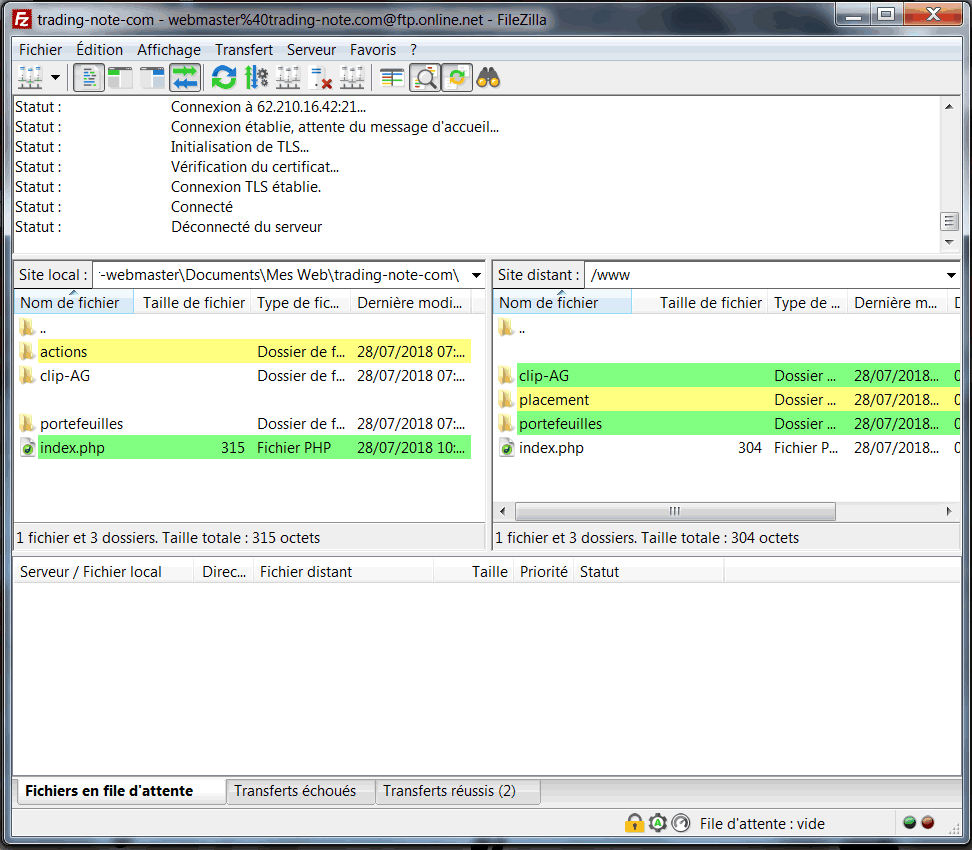
Task: Click remote placement folder icon
Action: tap(506, 400)
